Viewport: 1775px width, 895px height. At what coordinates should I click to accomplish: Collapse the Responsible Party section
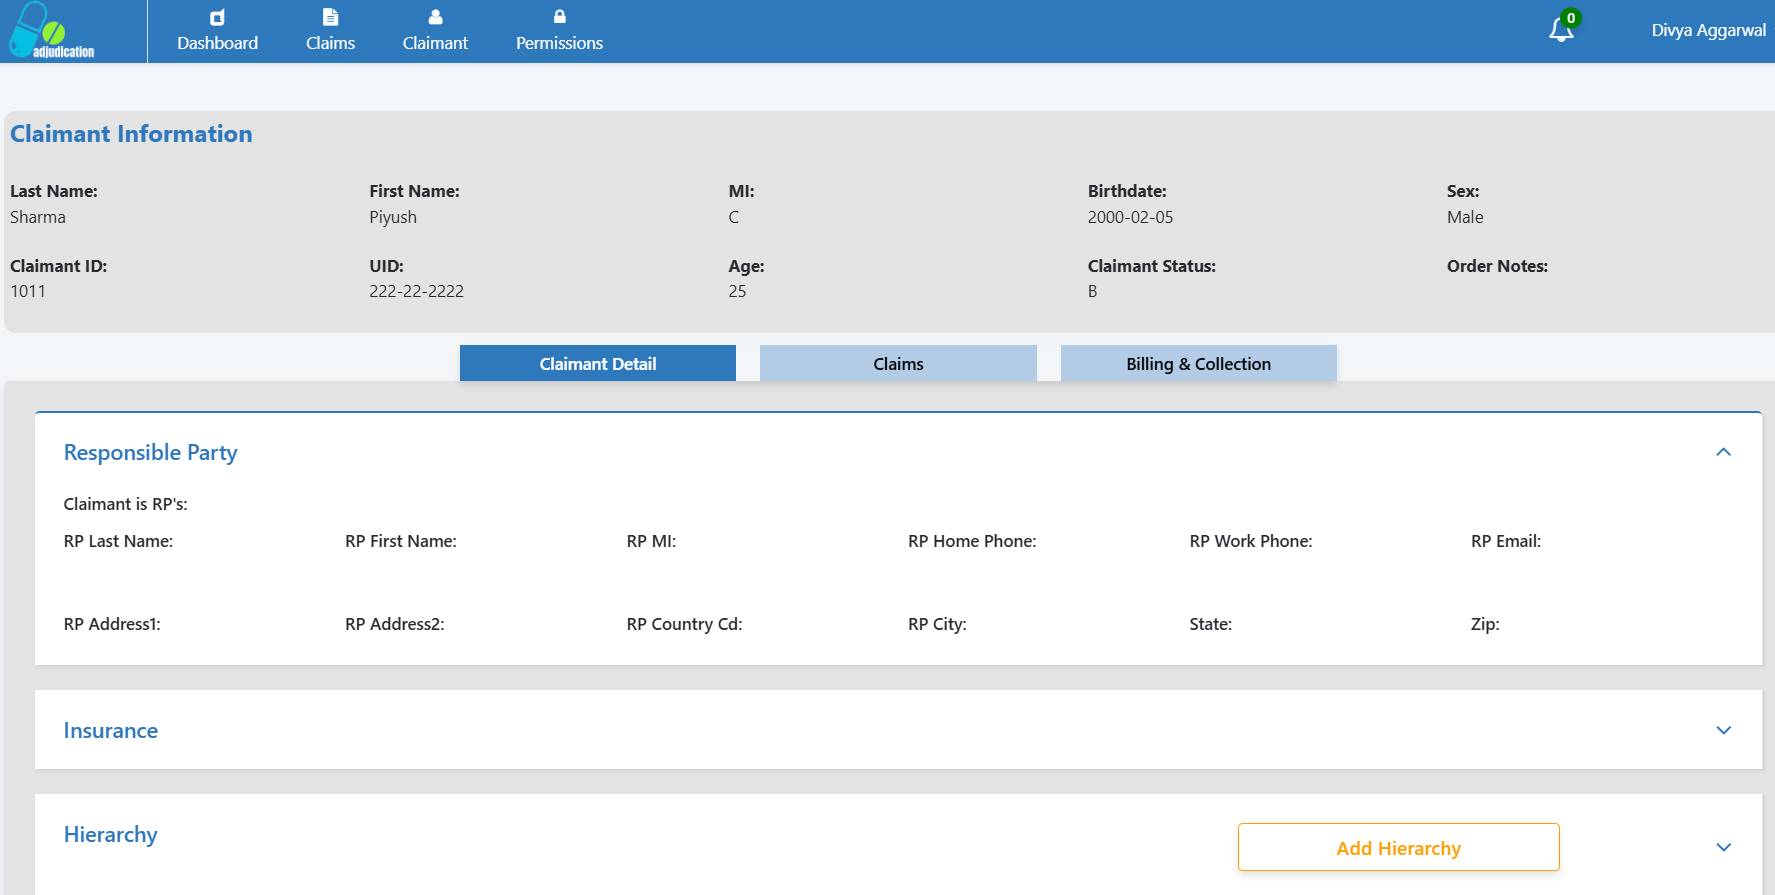[x=1723, y=452]
